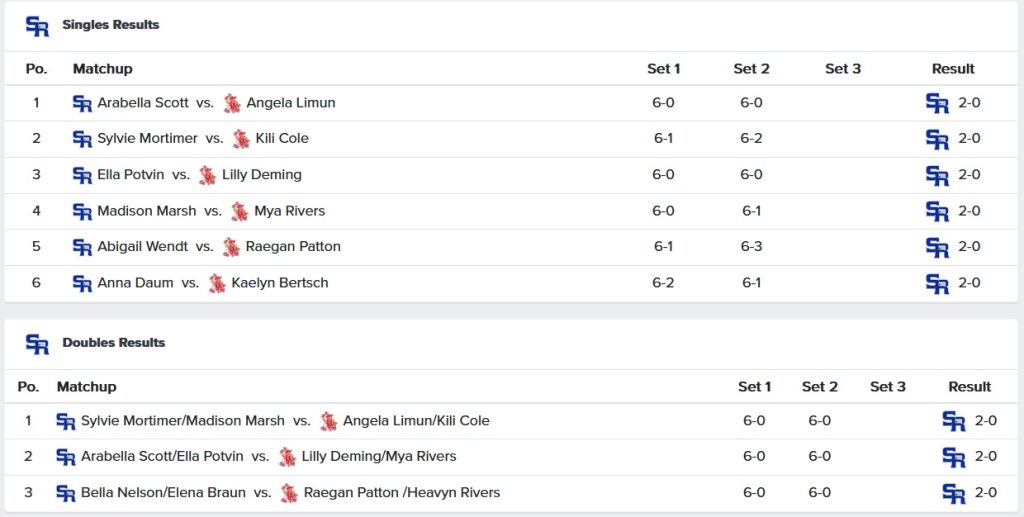Click the red team logo before Kaelyn Bertsch
Screen dimensions: 1024x517
(x=217, y=284)
